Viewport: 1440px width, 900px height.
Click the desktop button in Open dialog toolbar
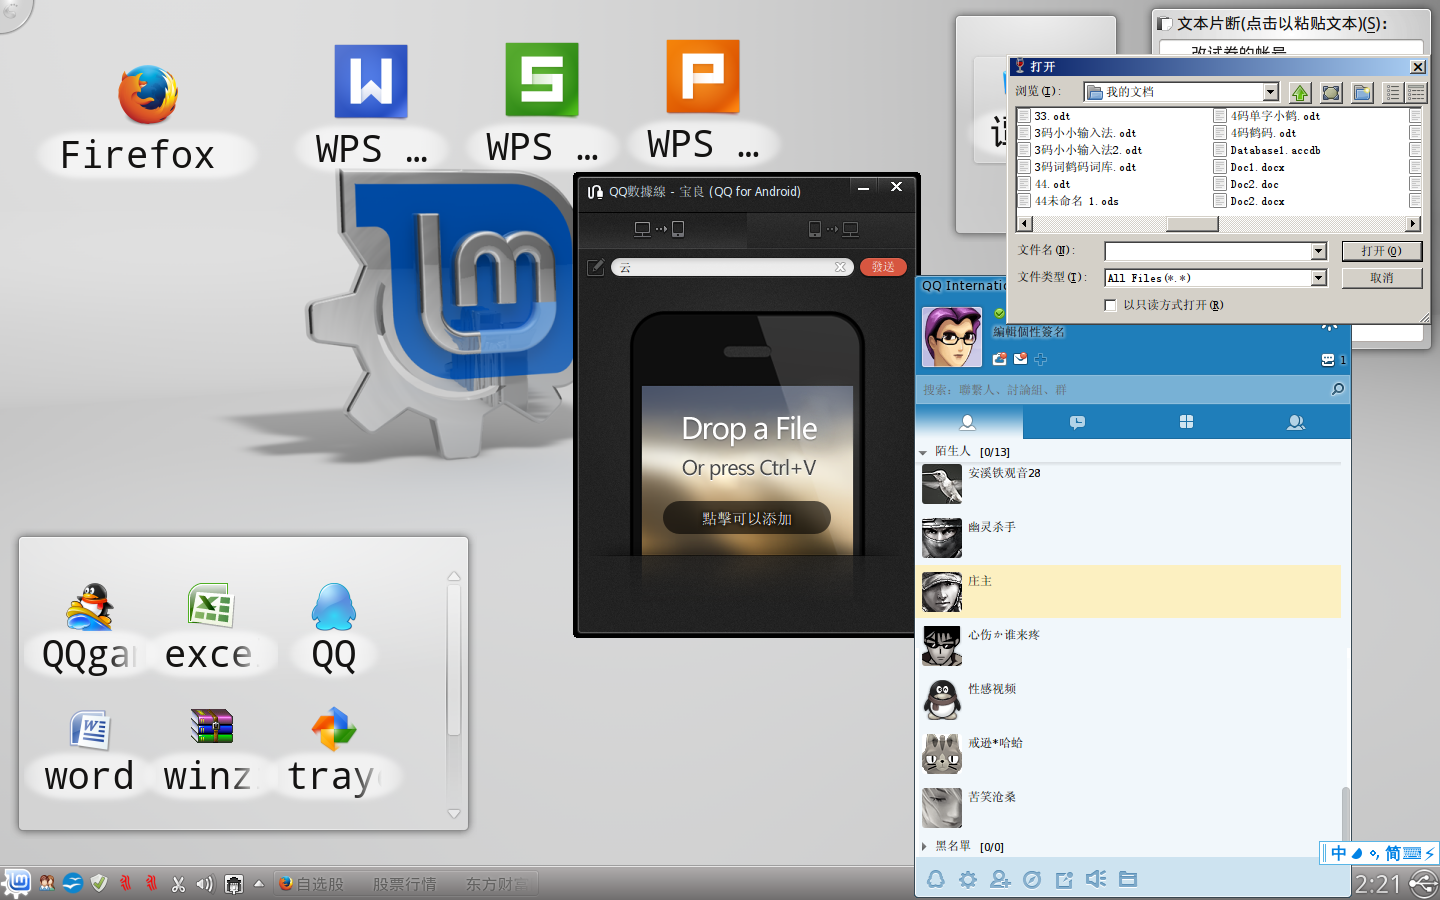click(x=1331, y=92)
